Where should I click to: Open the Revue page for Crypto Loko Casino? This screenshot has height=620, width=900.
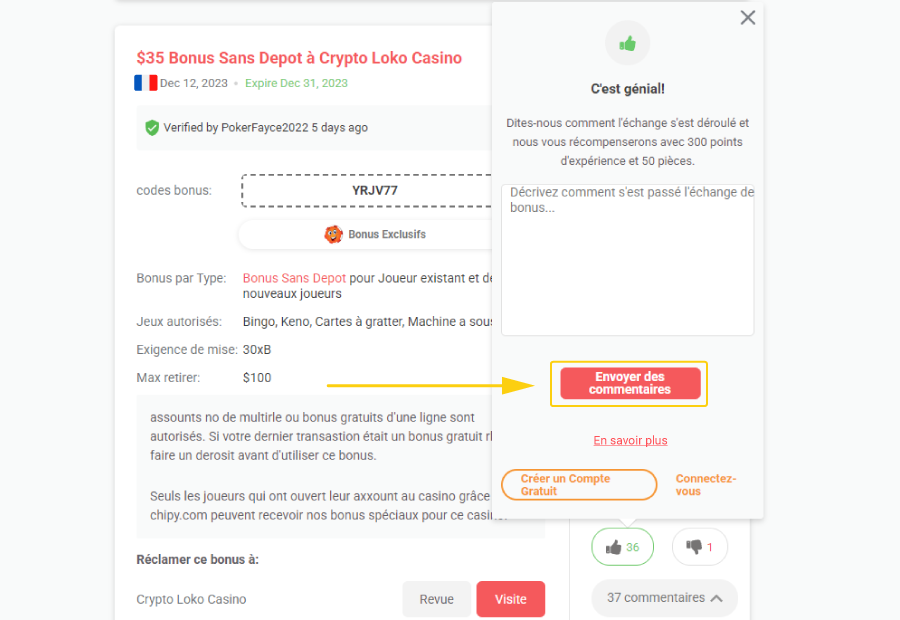point(436,599)
